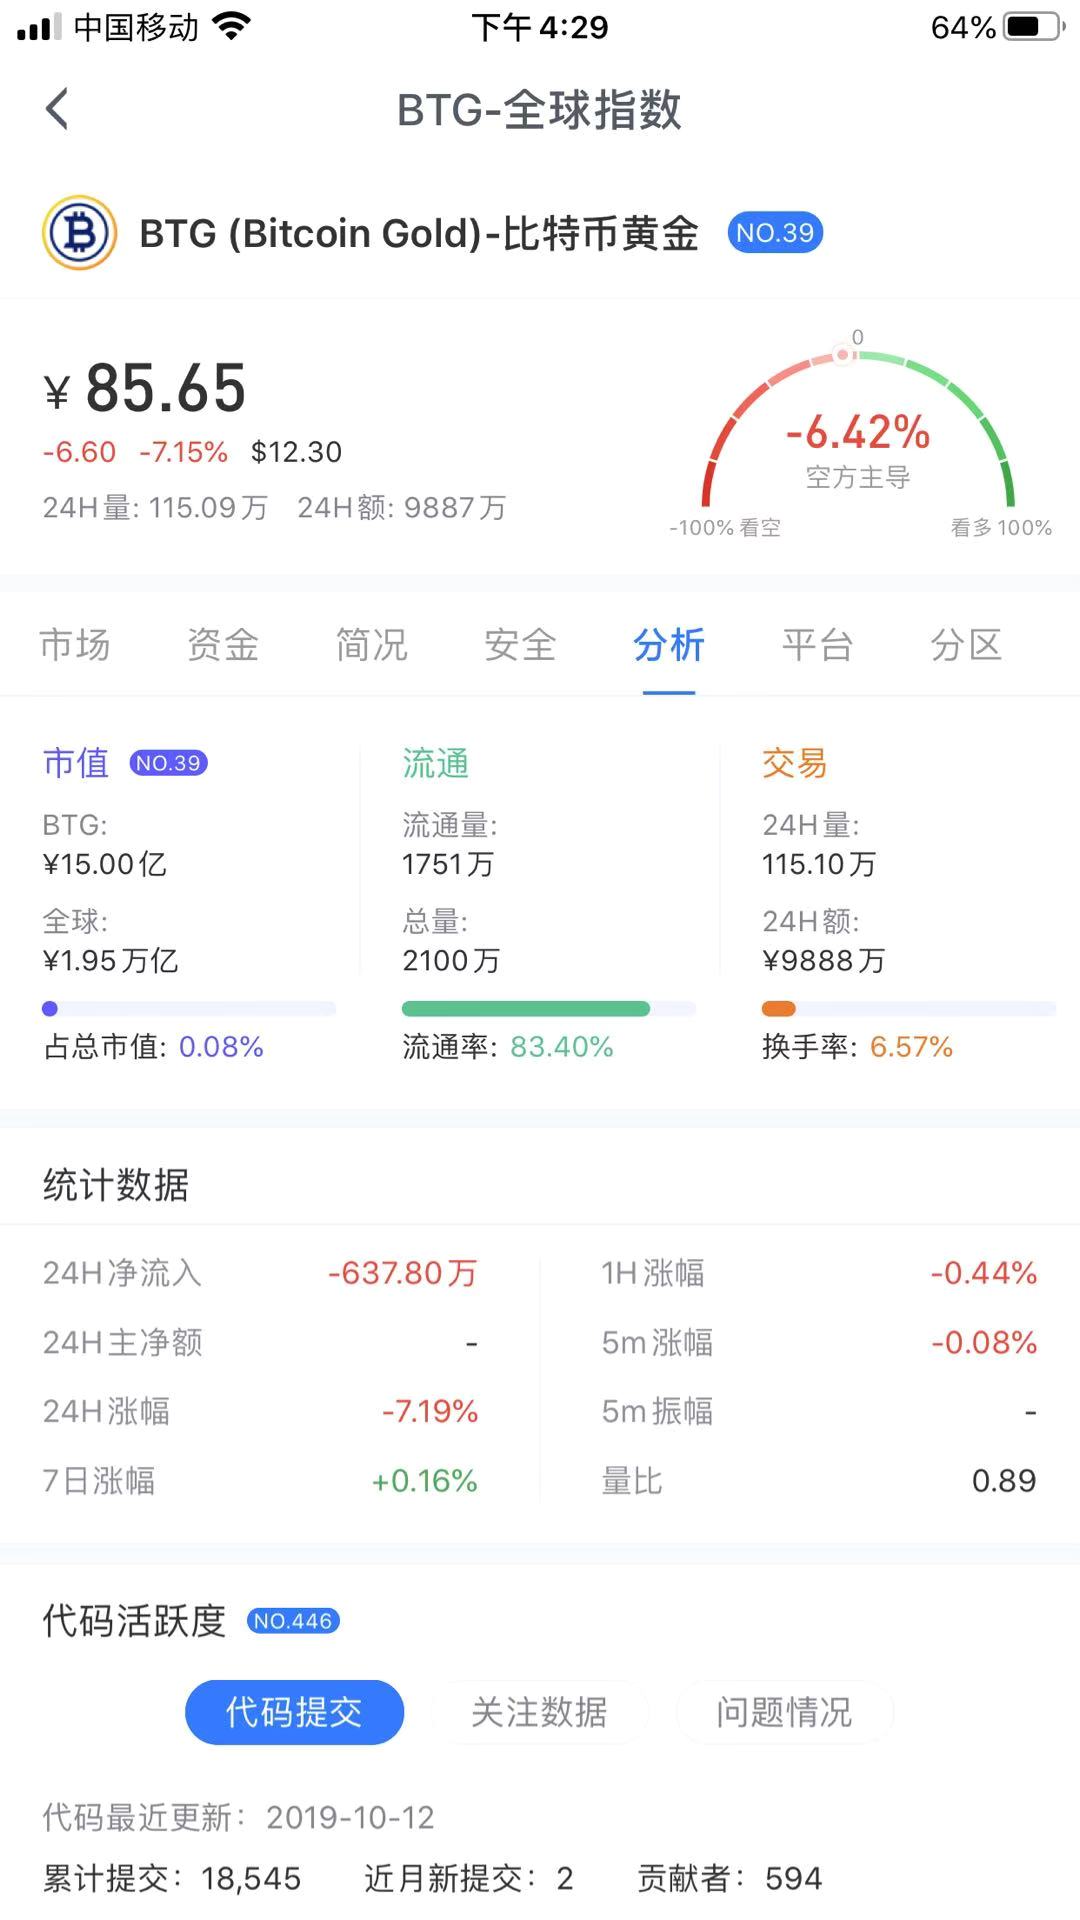Tap the NO.39 badge next to 市值
Screen dimensions: 1080x1920
pyautogui.click(x=168, y=763)
